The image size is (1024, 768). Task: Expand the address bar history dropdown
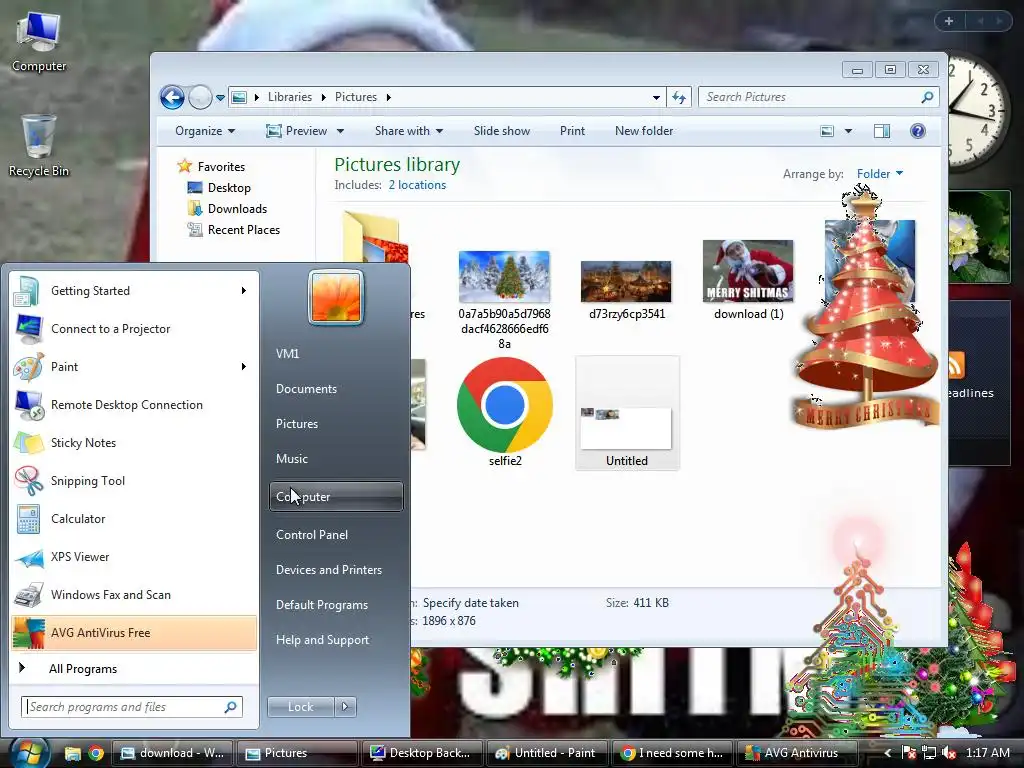coord(656,97)
